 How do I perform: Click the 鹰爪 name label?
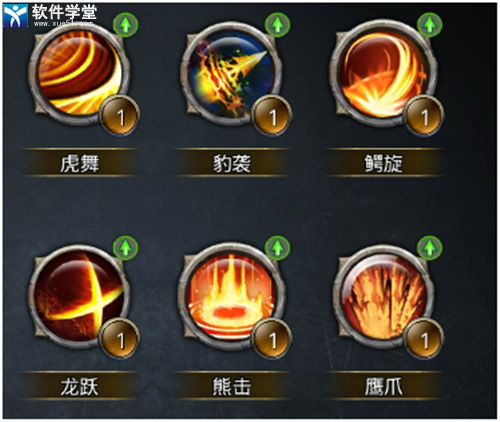[x=384, y=386]
